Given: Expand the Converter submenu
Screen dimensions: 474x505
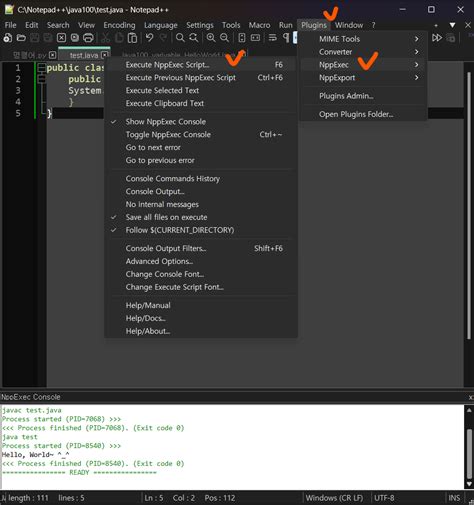Looking at the screenshot, I should (364, 52).
